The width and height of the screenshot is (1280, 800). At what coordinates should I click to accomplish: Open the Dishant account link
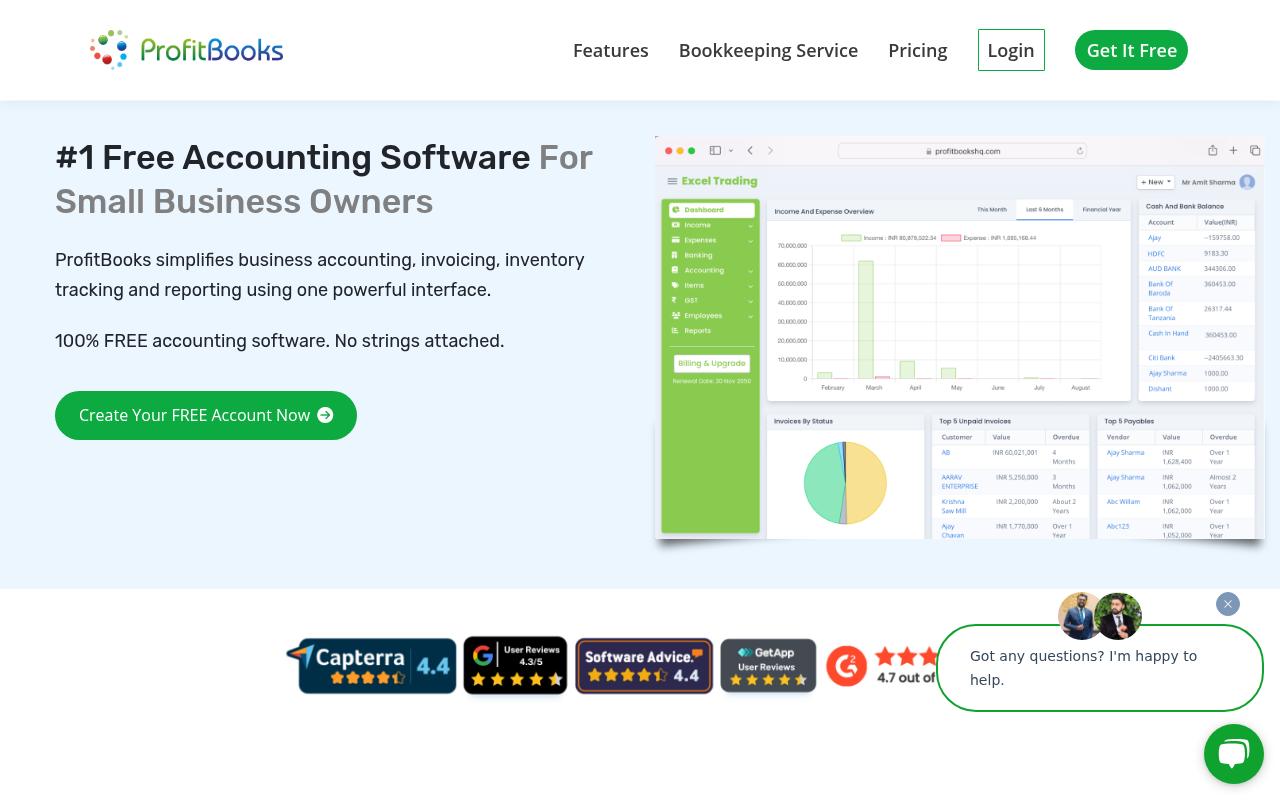pos(1160,388)
